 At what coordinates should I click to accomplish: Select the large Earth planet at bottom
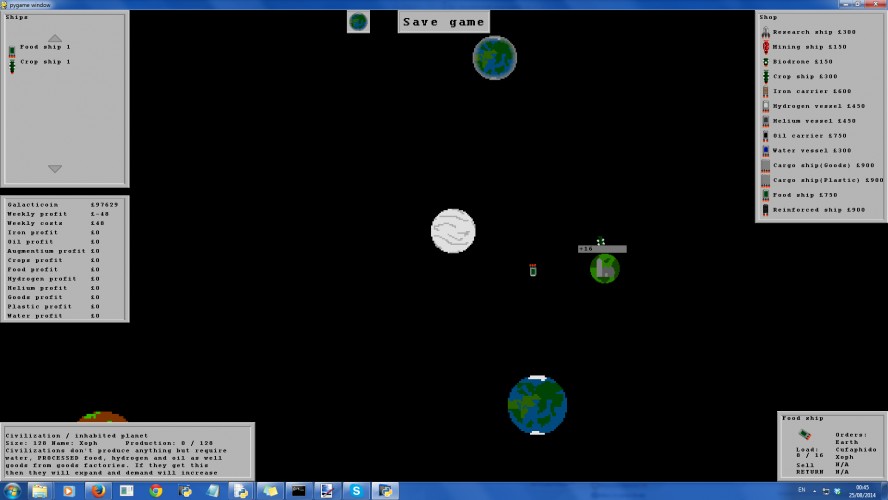(x=537, y=405)
